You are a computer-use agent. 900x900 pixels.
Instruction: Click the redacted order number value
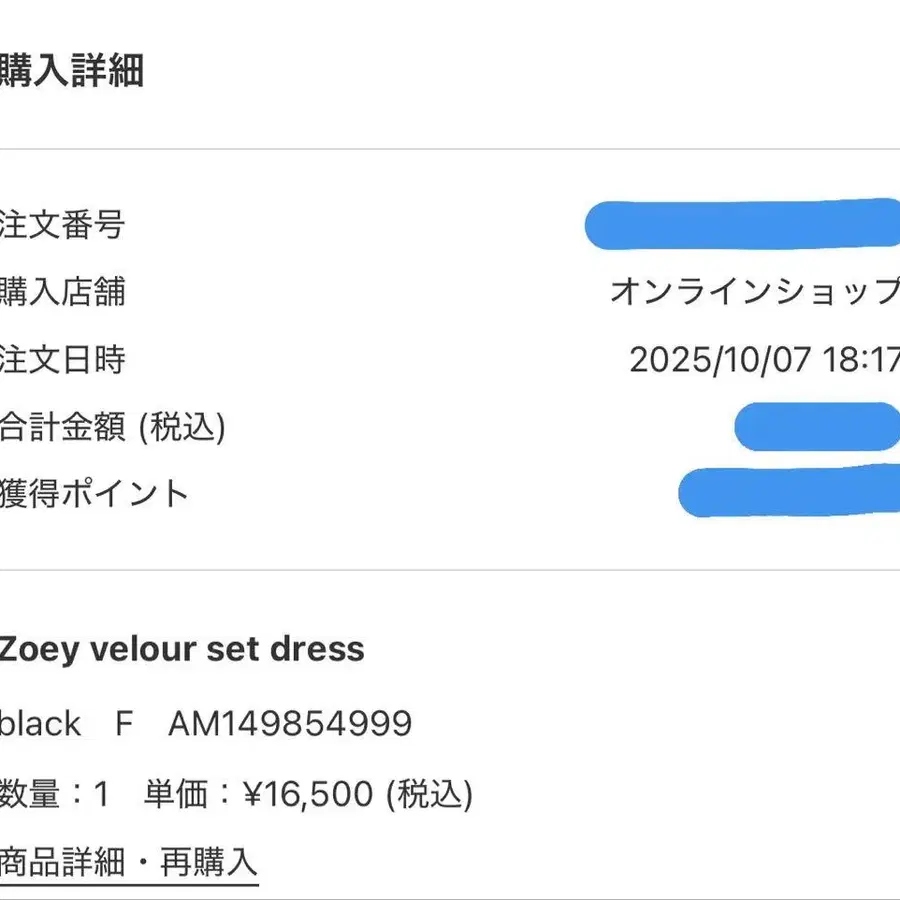[742, 225]
